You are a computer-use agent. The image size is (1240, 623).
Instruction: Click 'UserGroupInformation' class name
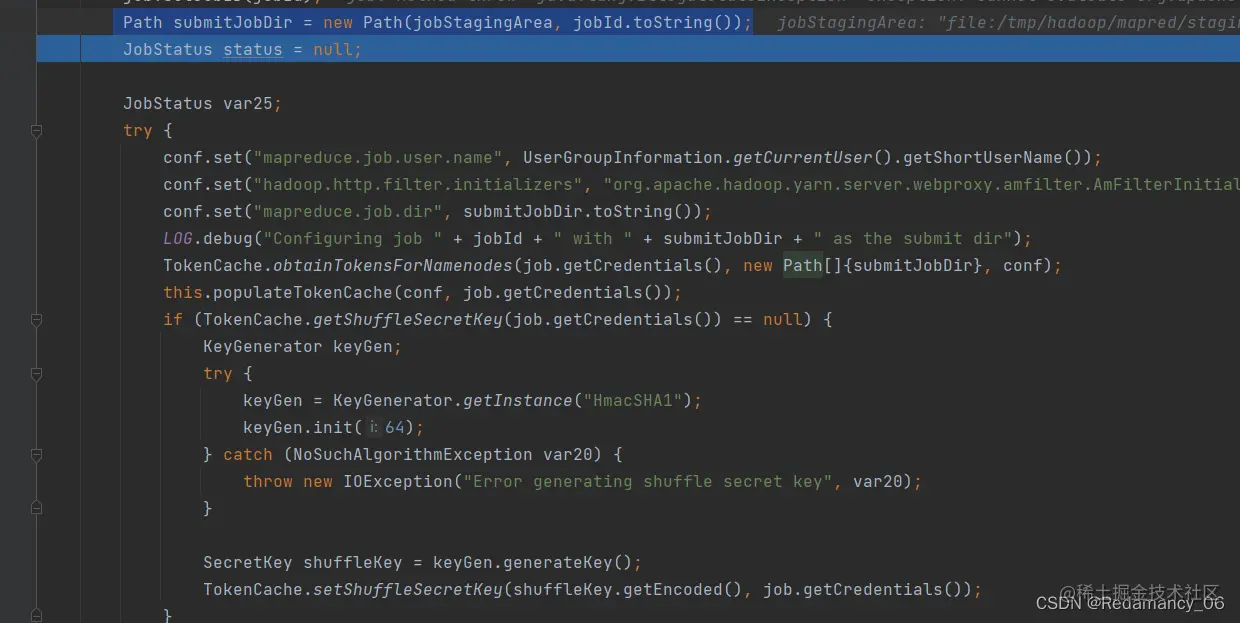(622, 158)
